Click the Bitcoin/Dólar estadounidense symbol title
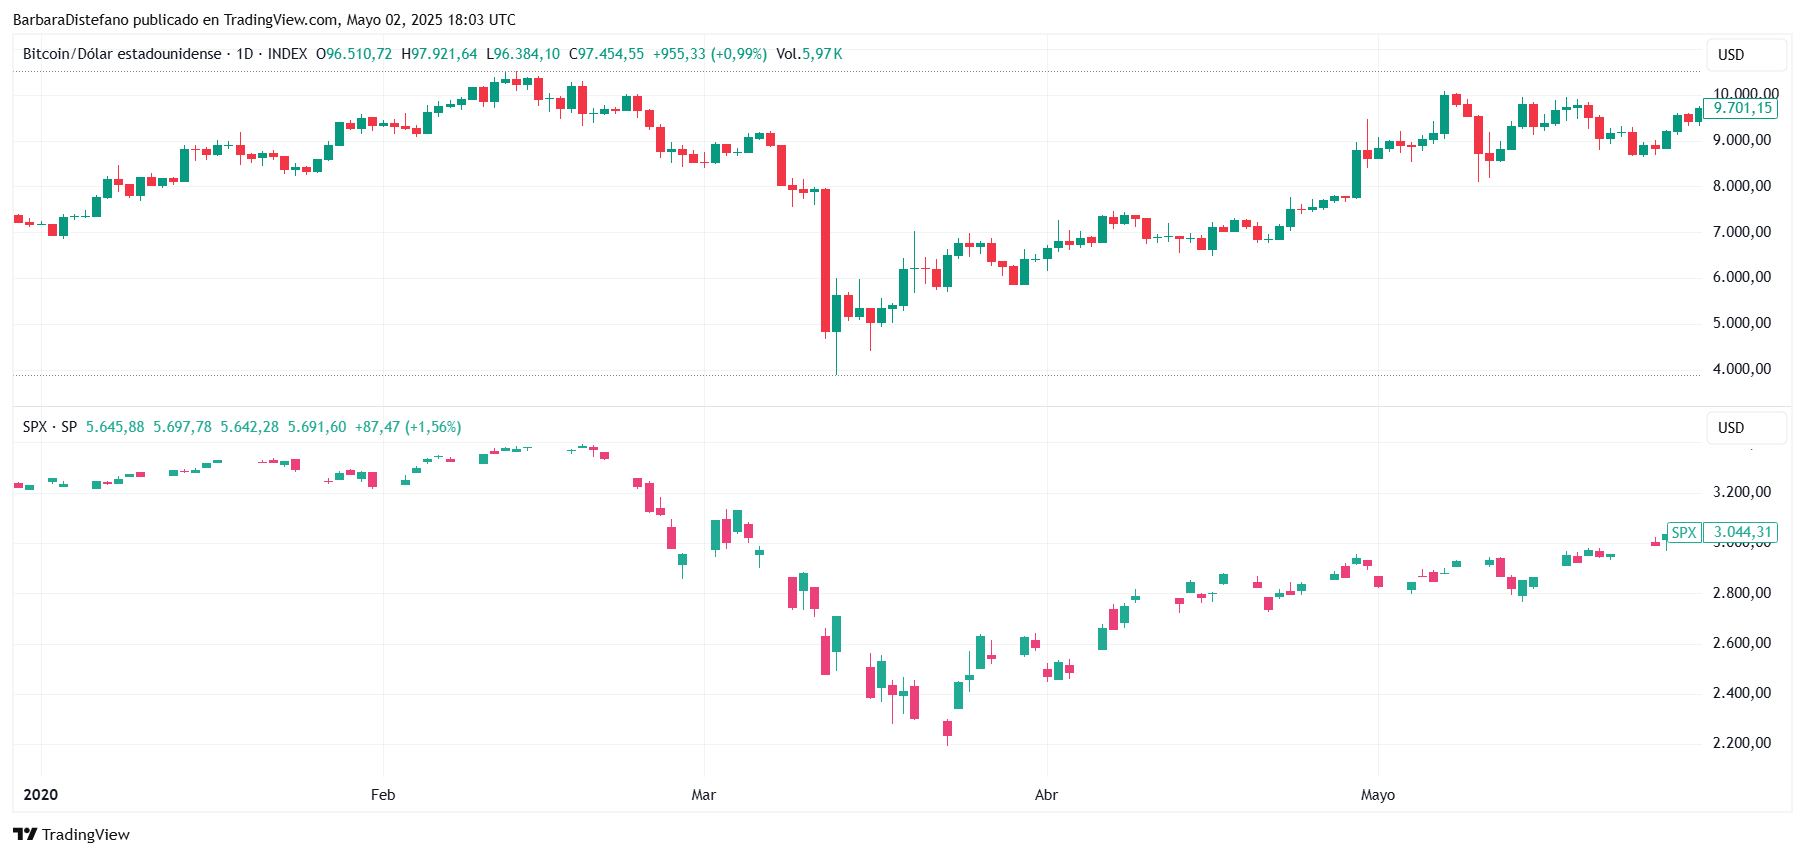 [122, 54]
